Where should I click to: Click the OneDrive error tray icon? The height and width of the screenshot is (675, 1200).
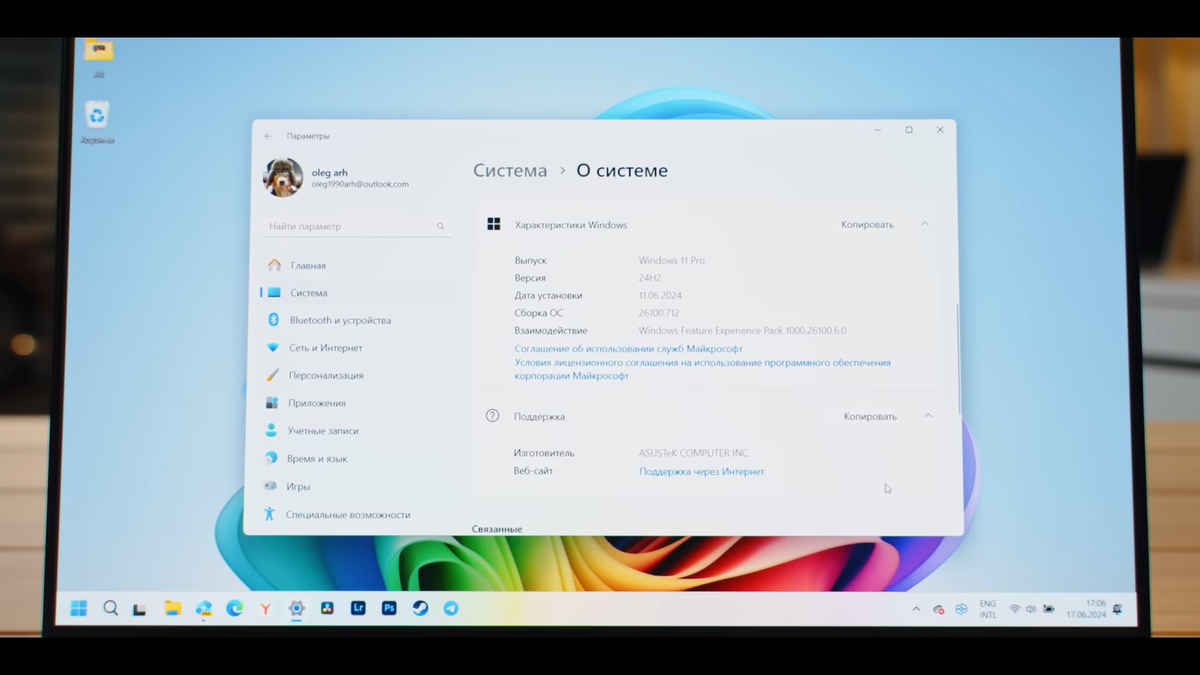[x=938, y=609]
